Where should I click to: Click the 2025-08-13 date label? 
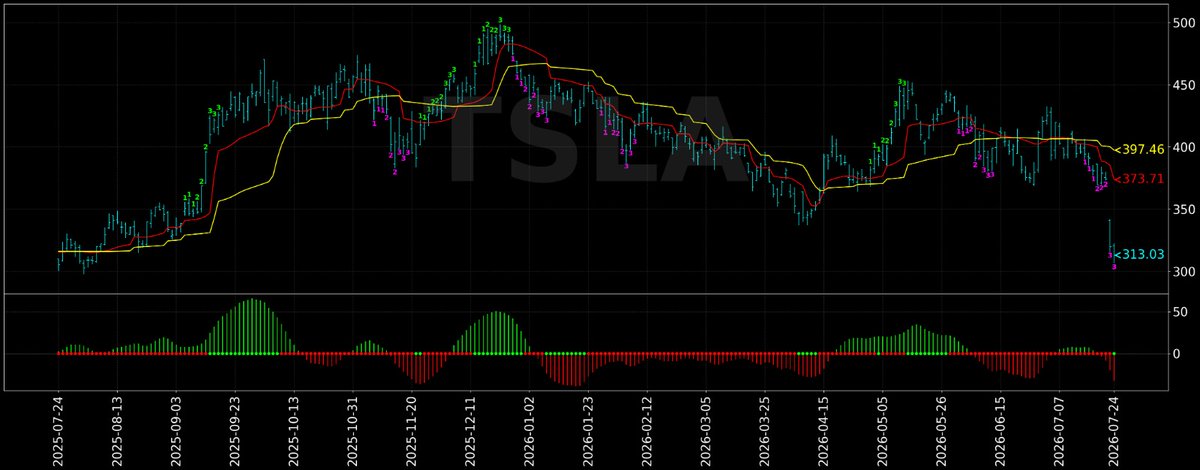click(x=117, y=431)
